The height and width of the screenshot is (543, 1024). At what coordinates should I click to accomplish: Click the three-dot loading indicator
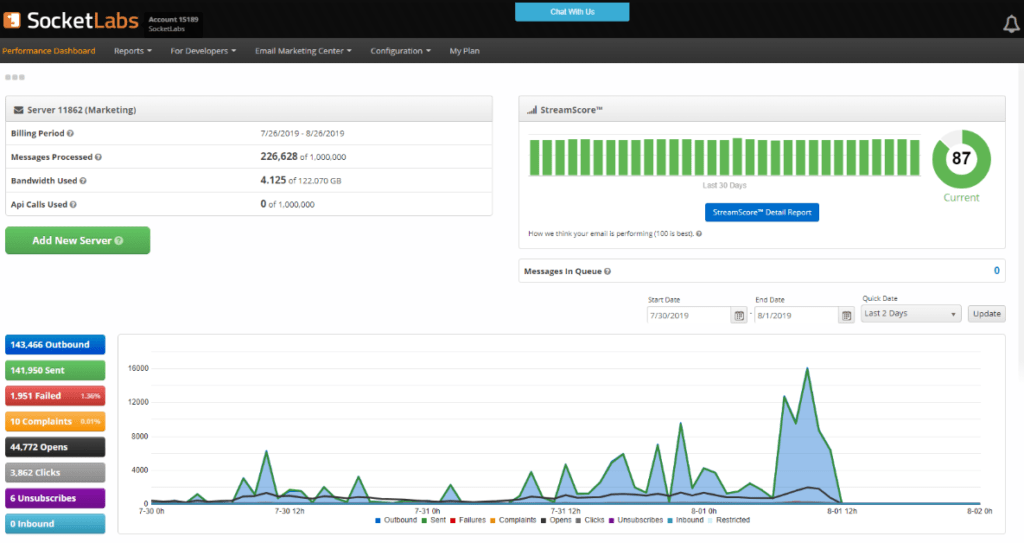click(14, 77)
